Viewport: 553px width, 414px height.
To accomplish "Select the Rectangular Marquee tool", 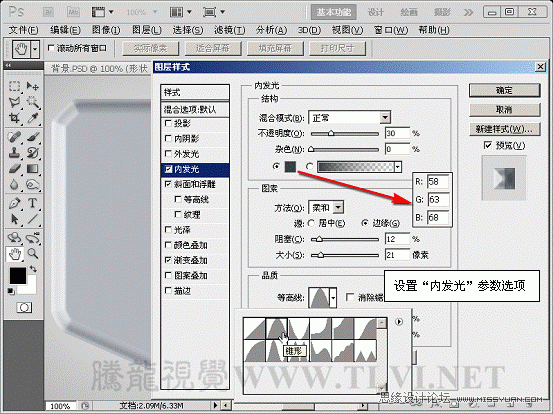I will point(14,86).
